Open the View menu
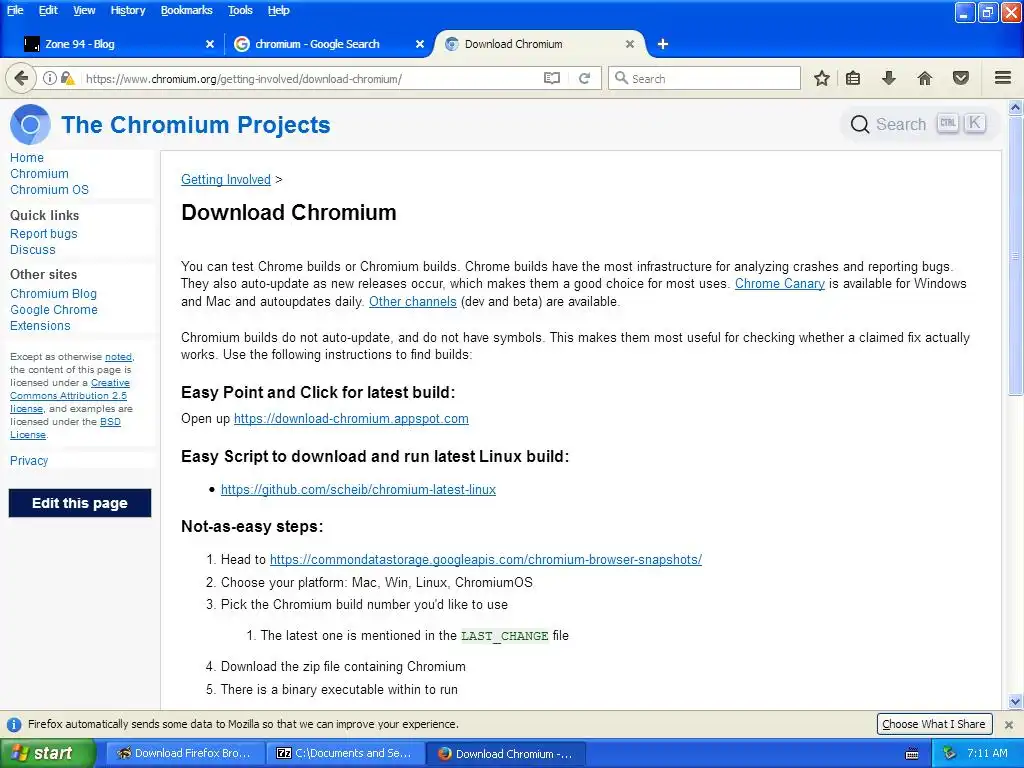This screenshot has height=768, width=1024. click(x=84, y=10)
